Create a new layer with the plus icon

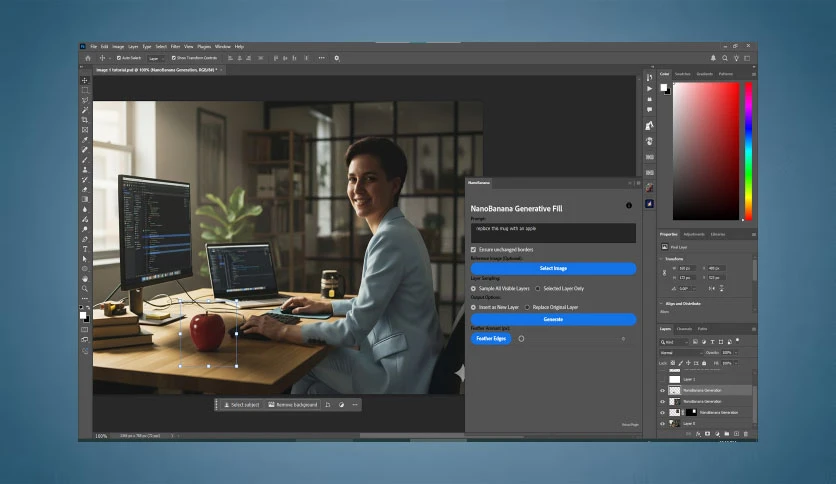(x=736, y=434)
